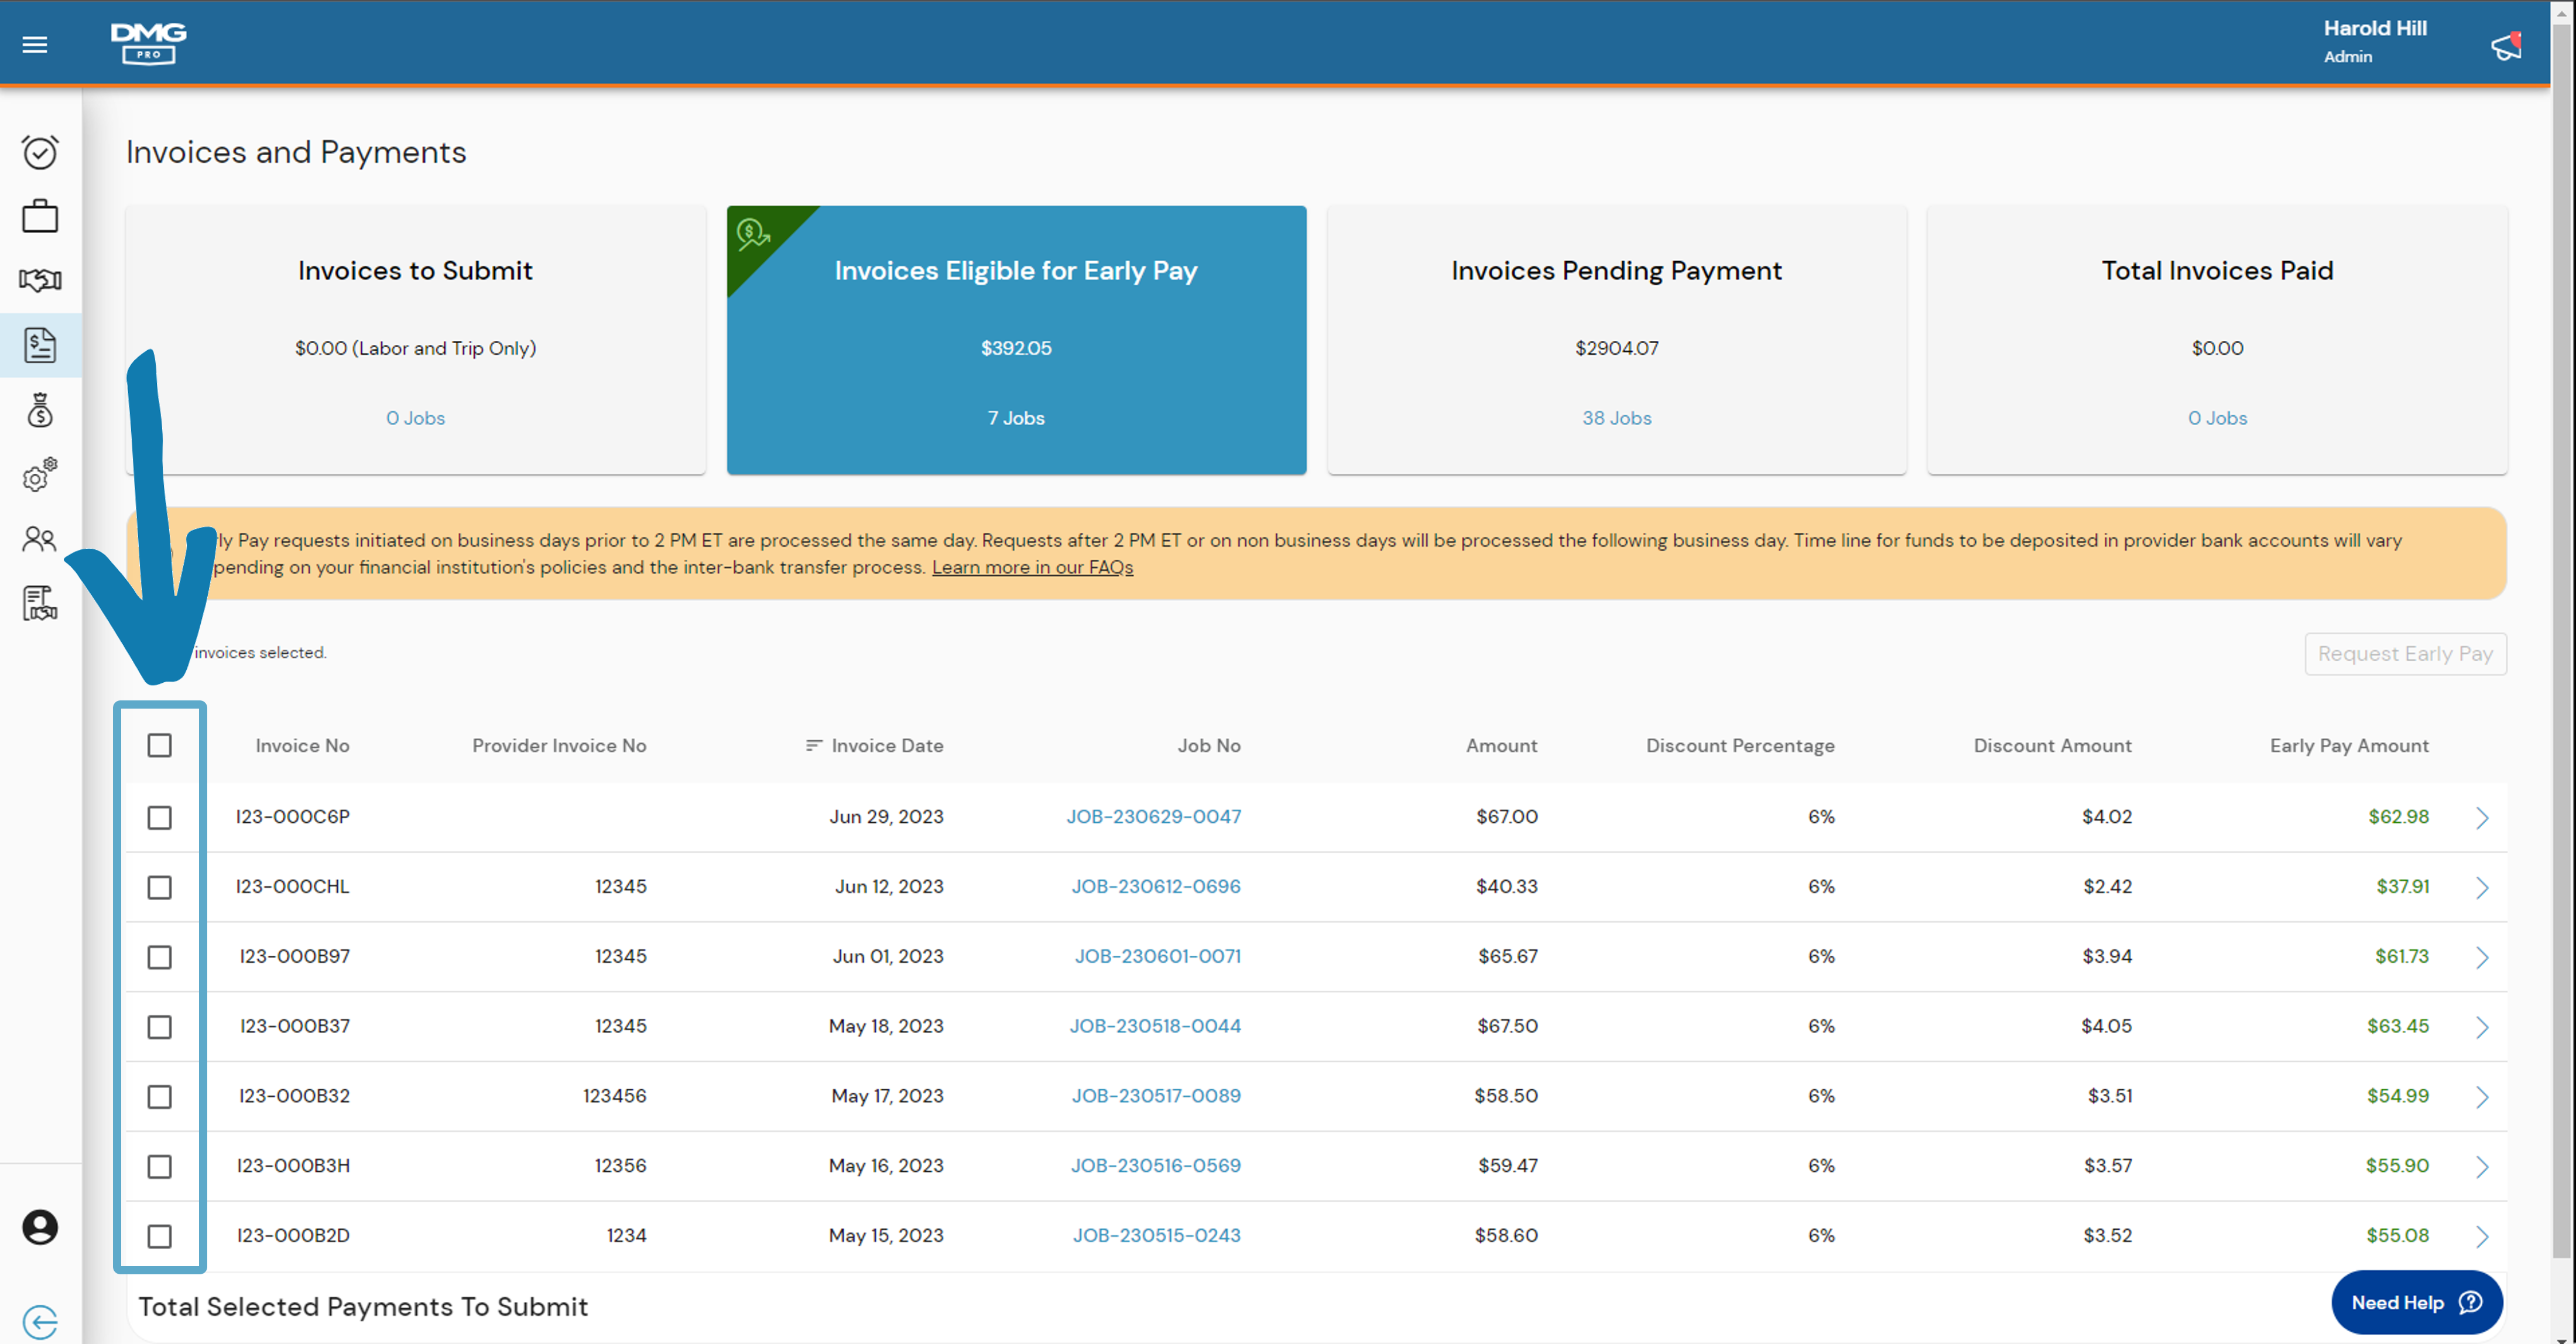Screen dimensions: 2576x1344
Task: Open the contracts icon in the sidebar
Action: point(40,602)
